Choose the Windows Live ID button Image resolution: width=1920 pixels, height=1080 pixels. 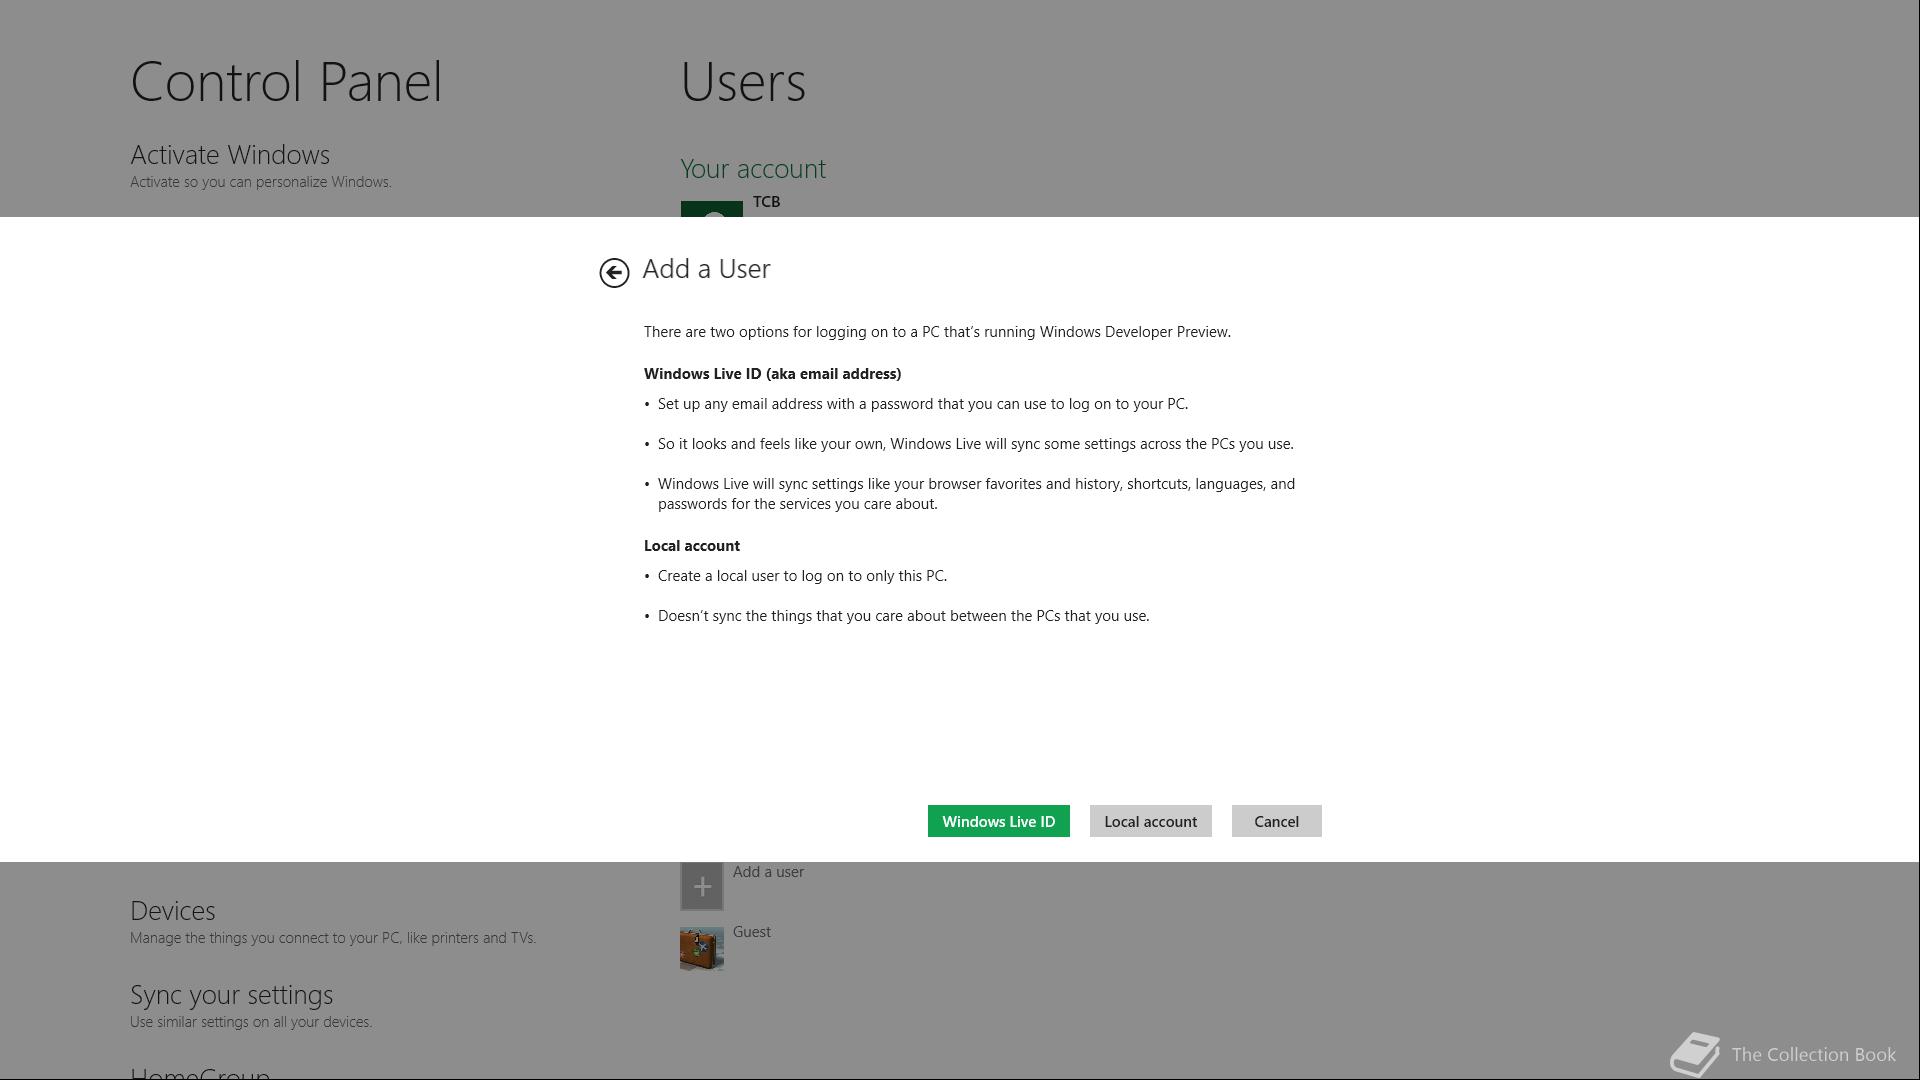coord(998,821)
